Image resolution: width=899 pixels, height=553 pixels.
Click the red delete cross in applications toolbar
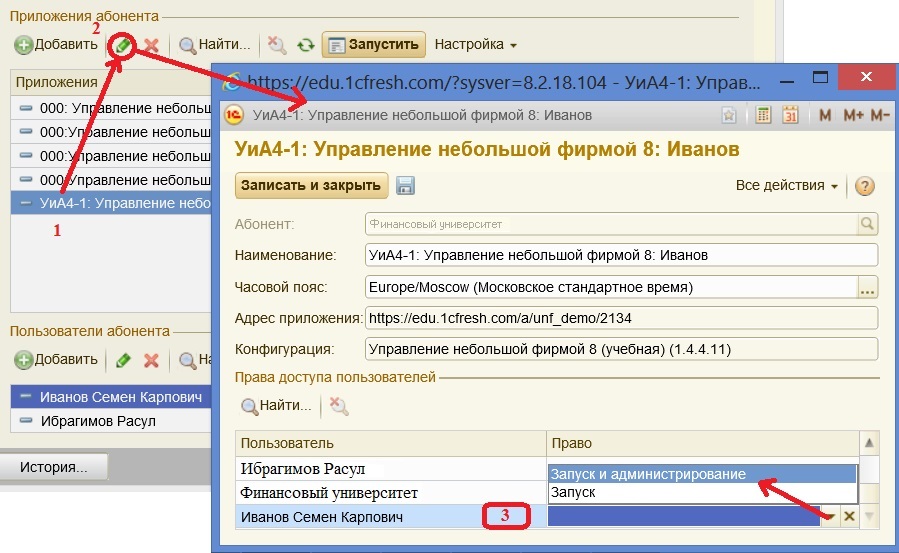[x=151, y=45]
